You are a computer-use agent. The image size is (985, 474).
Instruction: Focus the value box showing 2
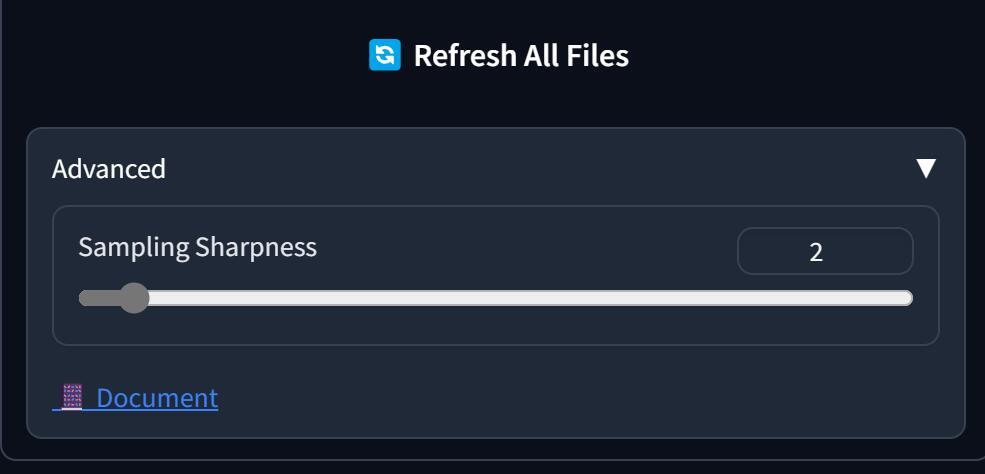[x=825, y=251]
